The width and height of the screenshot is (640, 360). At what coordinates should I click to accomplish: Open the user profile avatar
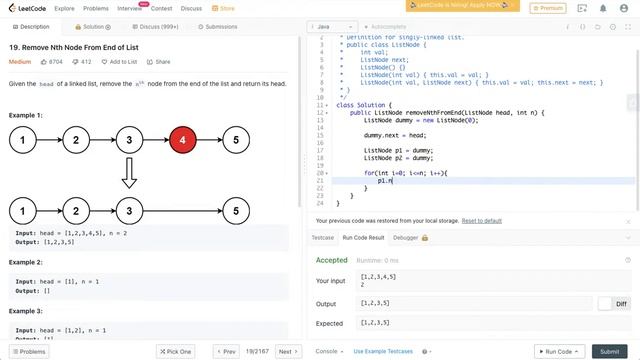point(624,8)
